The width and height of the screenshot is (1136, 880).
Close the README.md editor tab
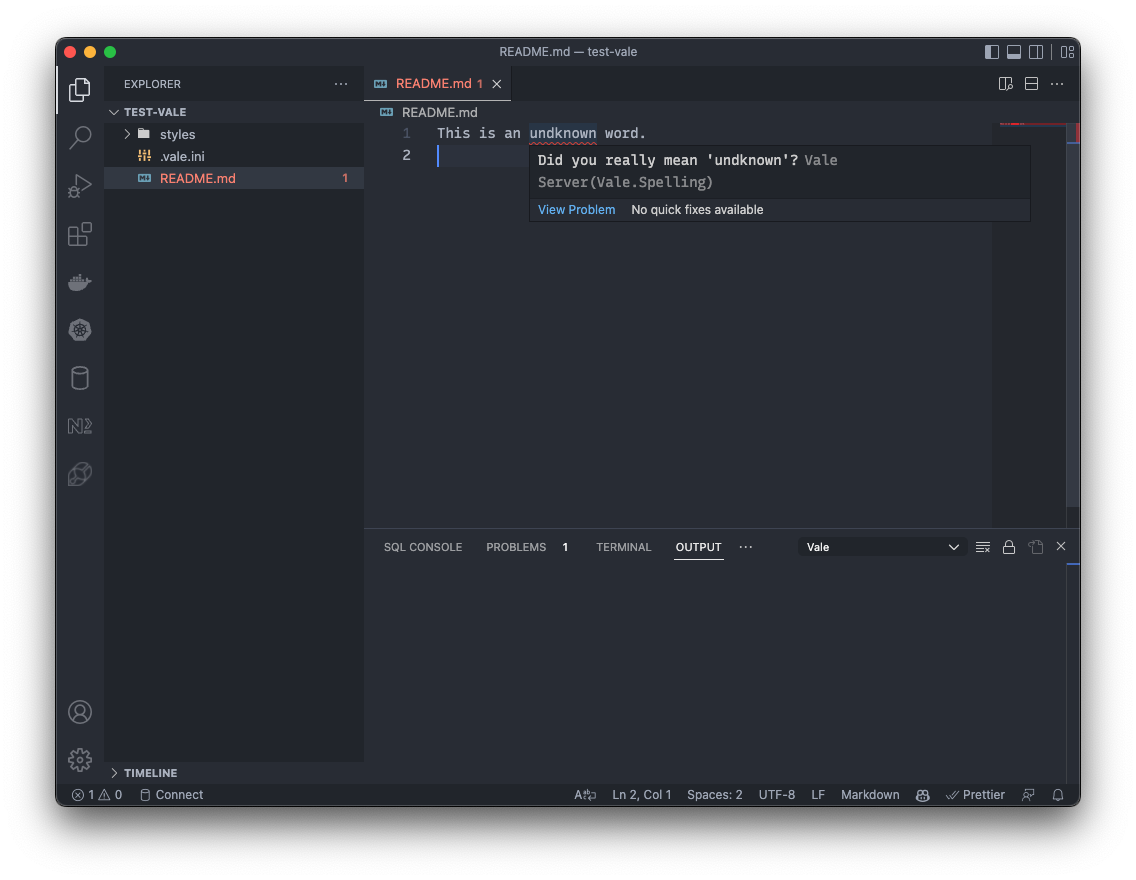tap(497, 84)
